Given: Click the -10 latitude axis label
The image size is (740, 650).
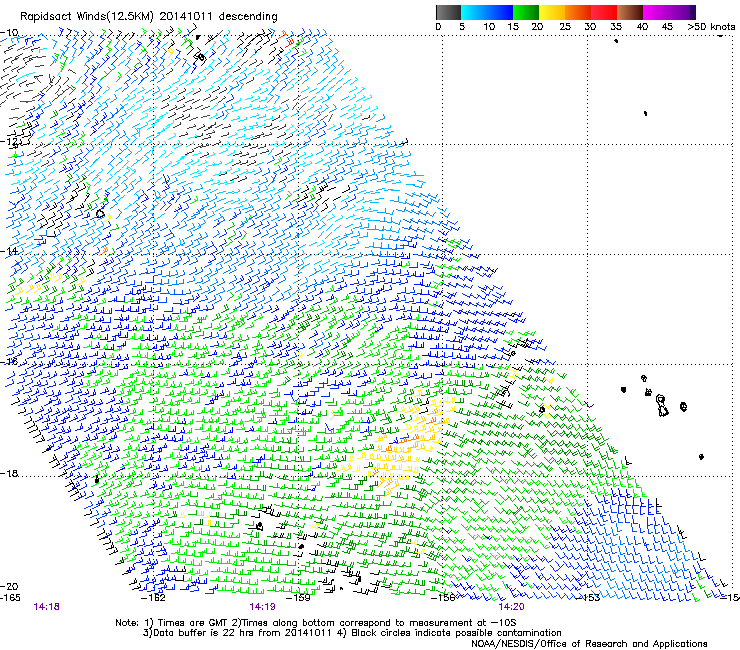Looking at the screenshot, I should pyautogui.click(x=9, y=32).
